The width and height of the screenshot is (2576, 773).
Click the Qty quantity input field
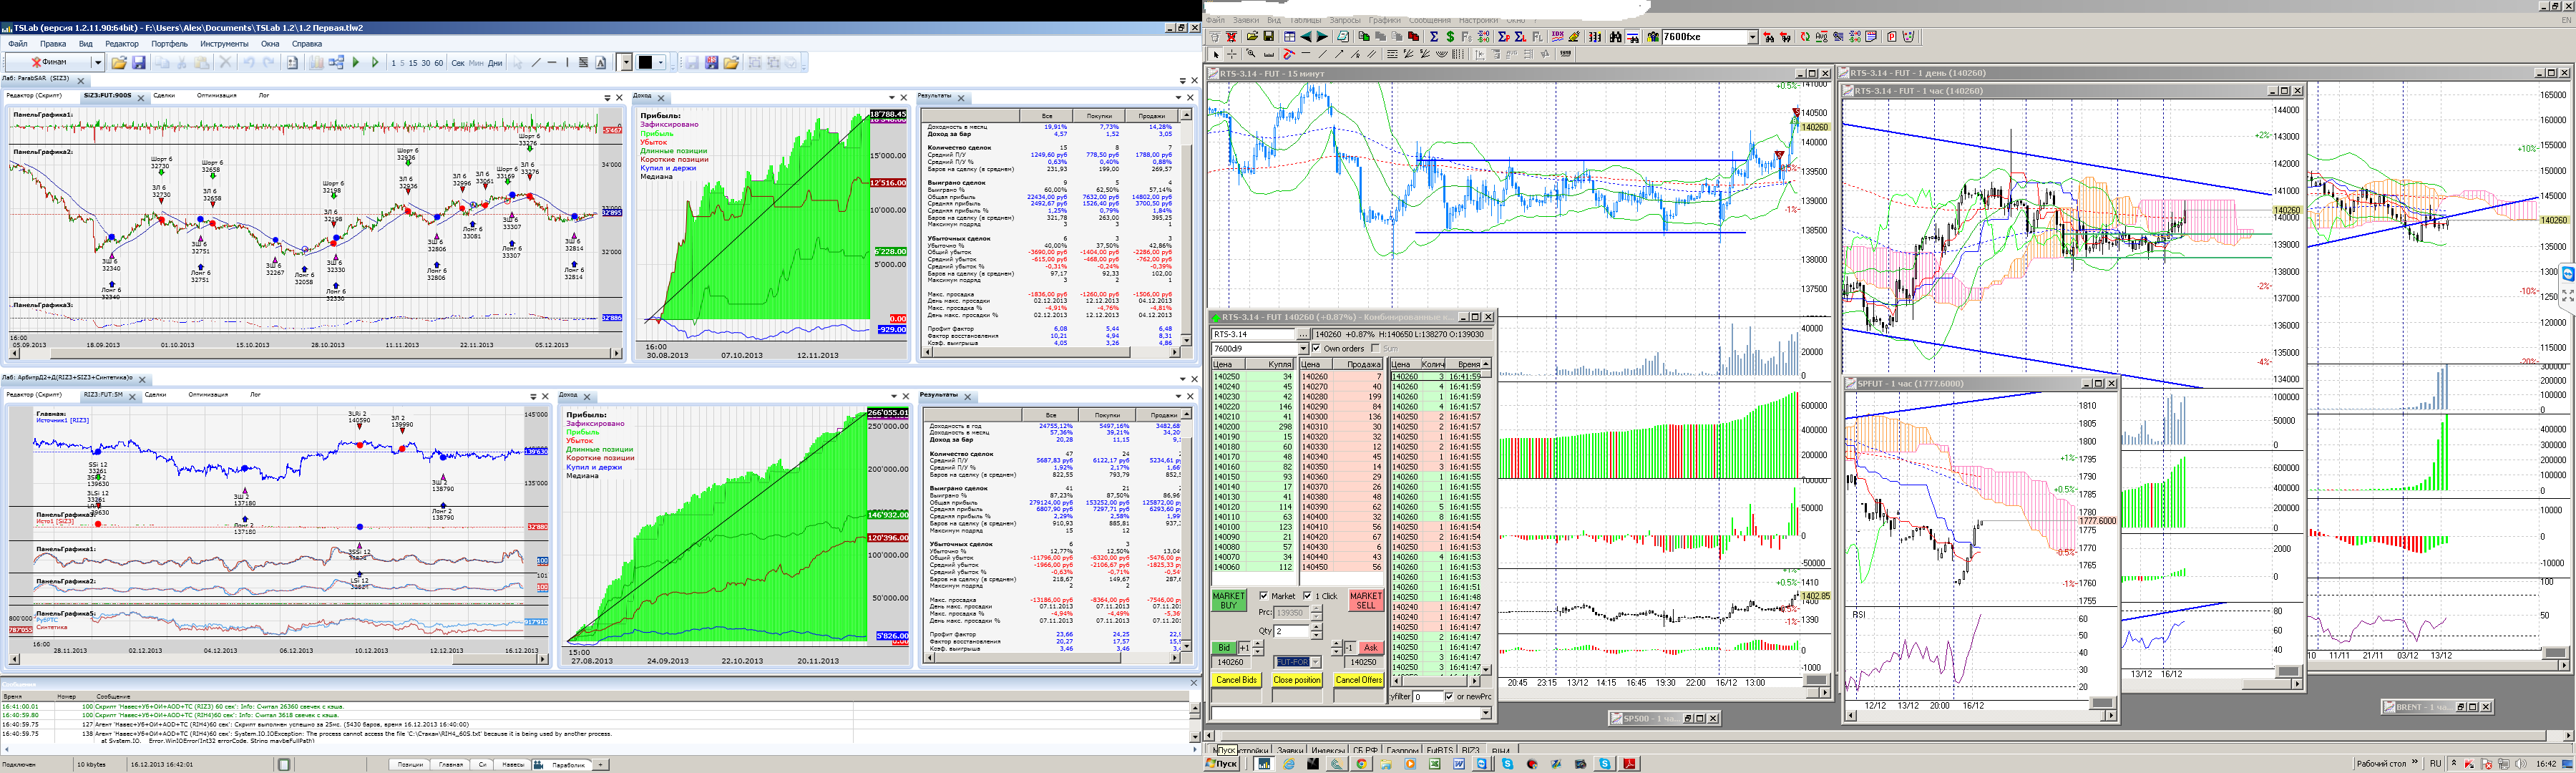tap(1291, 631)
